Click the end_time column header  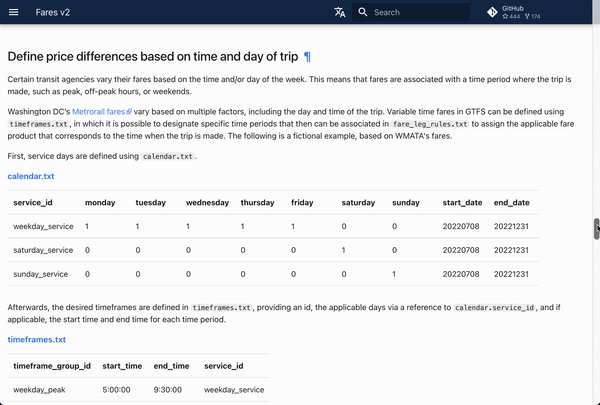(171, 366)
